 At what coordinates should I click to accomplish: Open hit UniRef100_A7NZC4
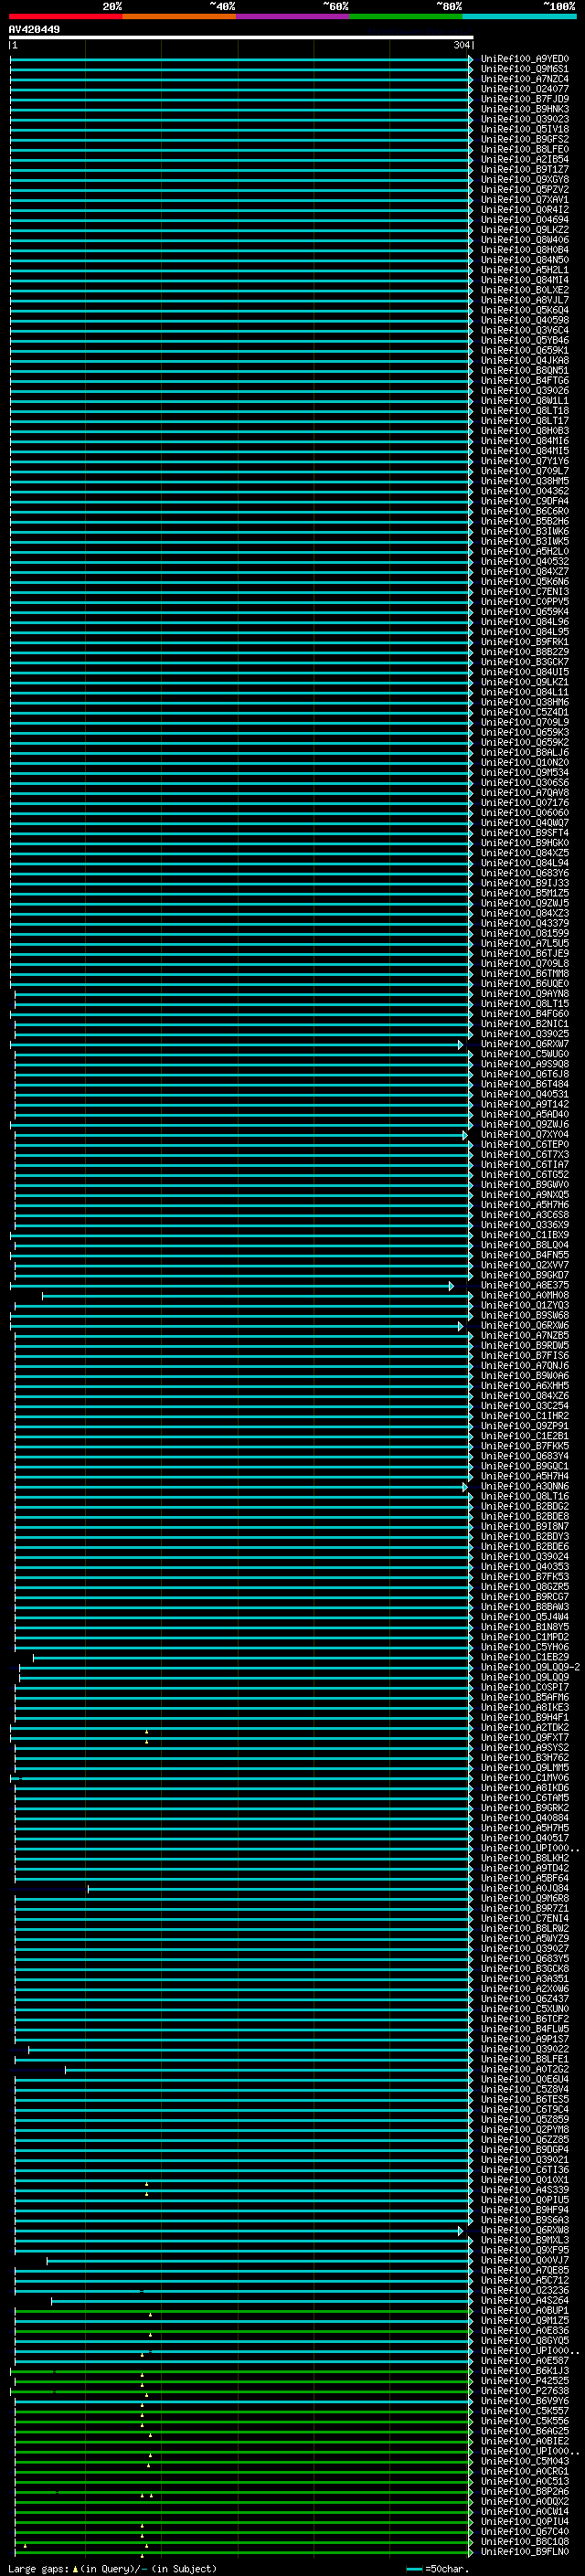click(x=524, y=79)
